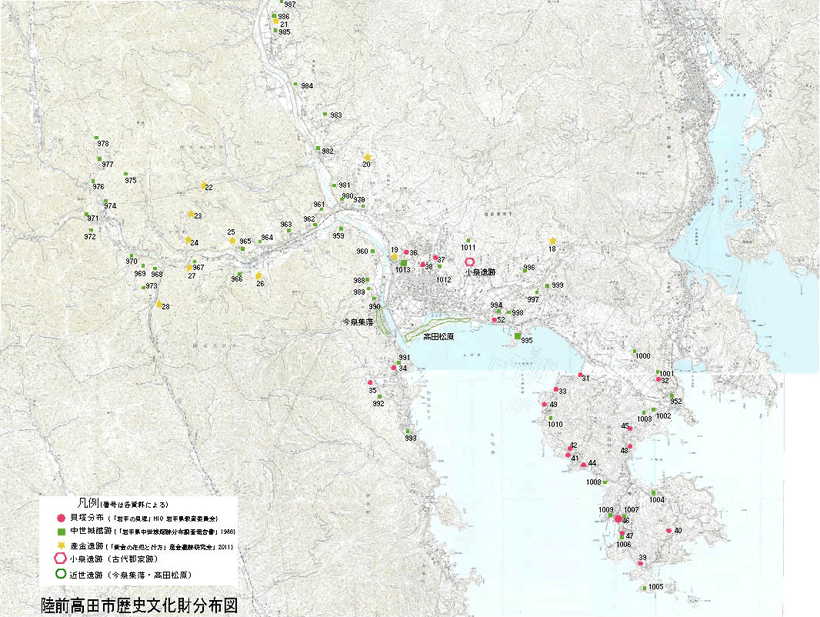
Task: Click the gold site star labeled 23
Action: point(191,214)
